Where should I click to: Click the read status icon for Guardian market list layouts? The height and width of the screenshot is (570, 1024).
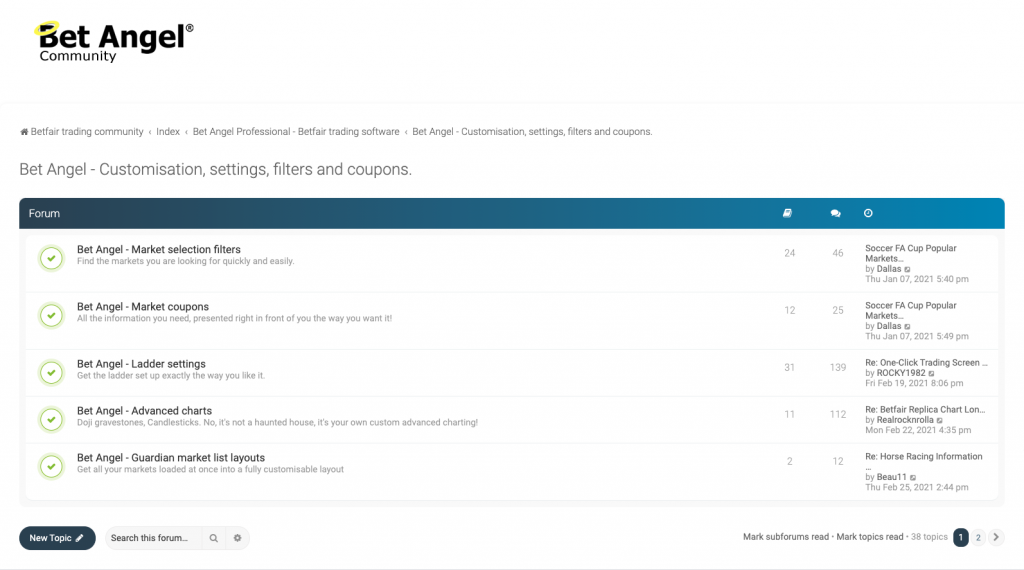point(52,467)
